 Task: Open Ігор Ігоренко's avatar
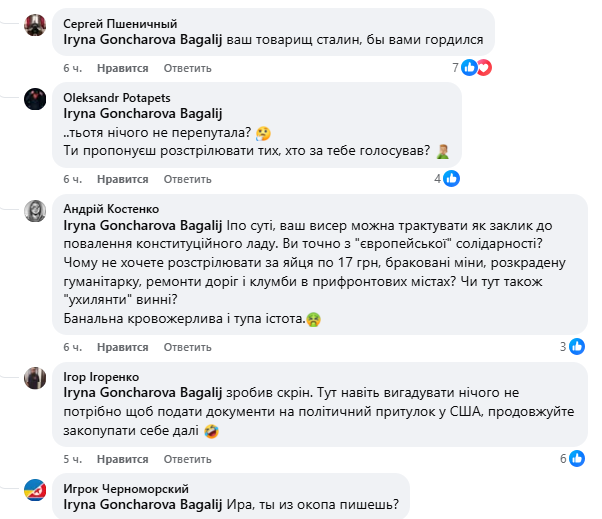click(35, 377)
